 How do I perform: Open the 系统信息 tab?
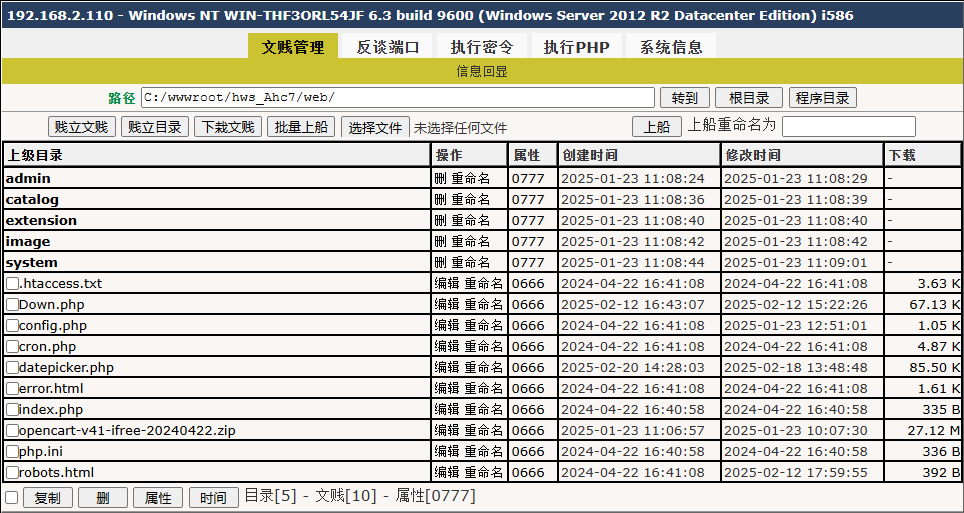tap(671, 47)
